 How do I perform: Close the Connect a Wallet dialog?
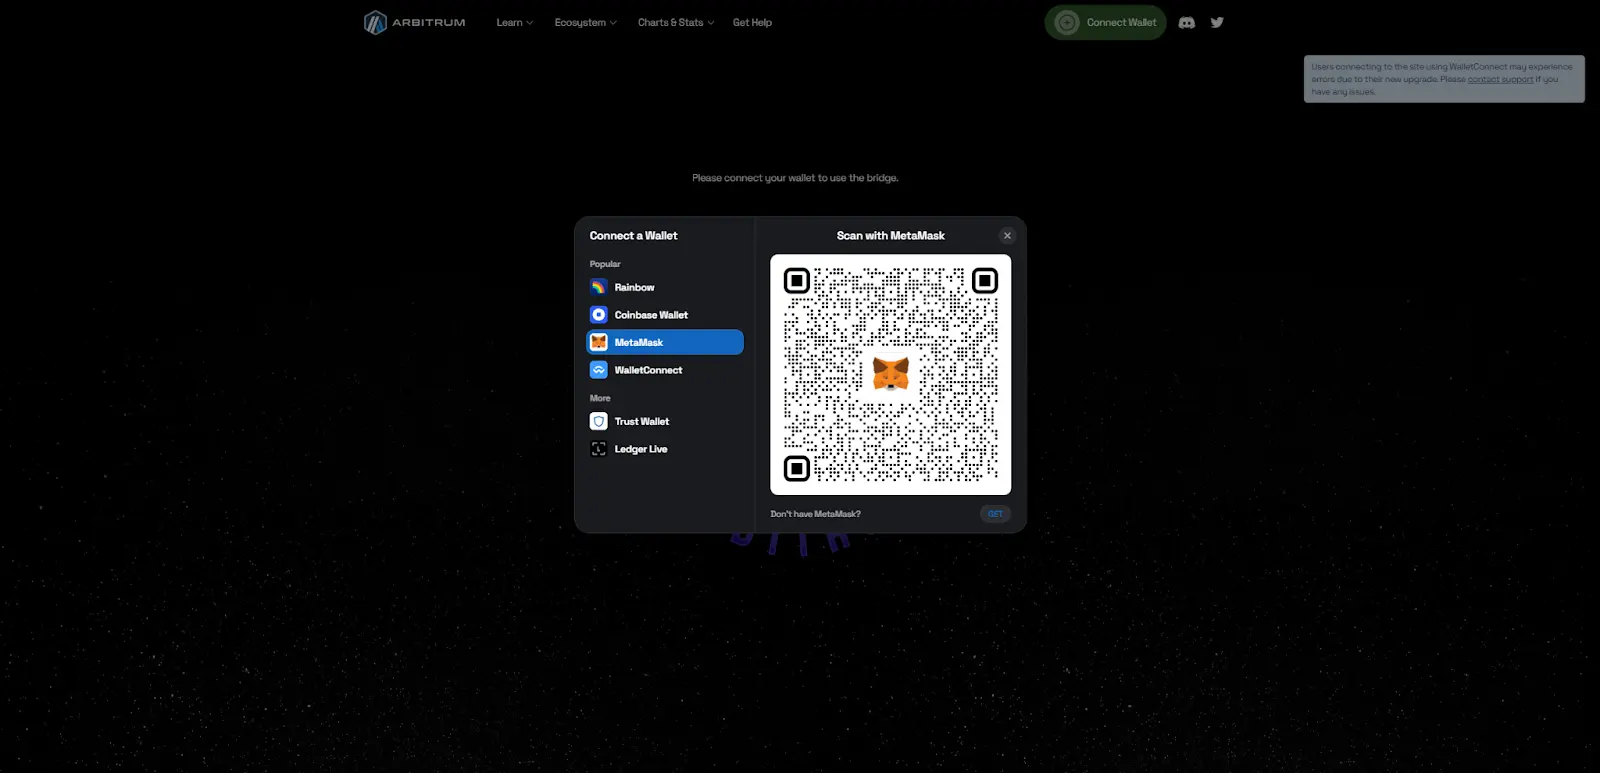click(x=1007, y=236)
